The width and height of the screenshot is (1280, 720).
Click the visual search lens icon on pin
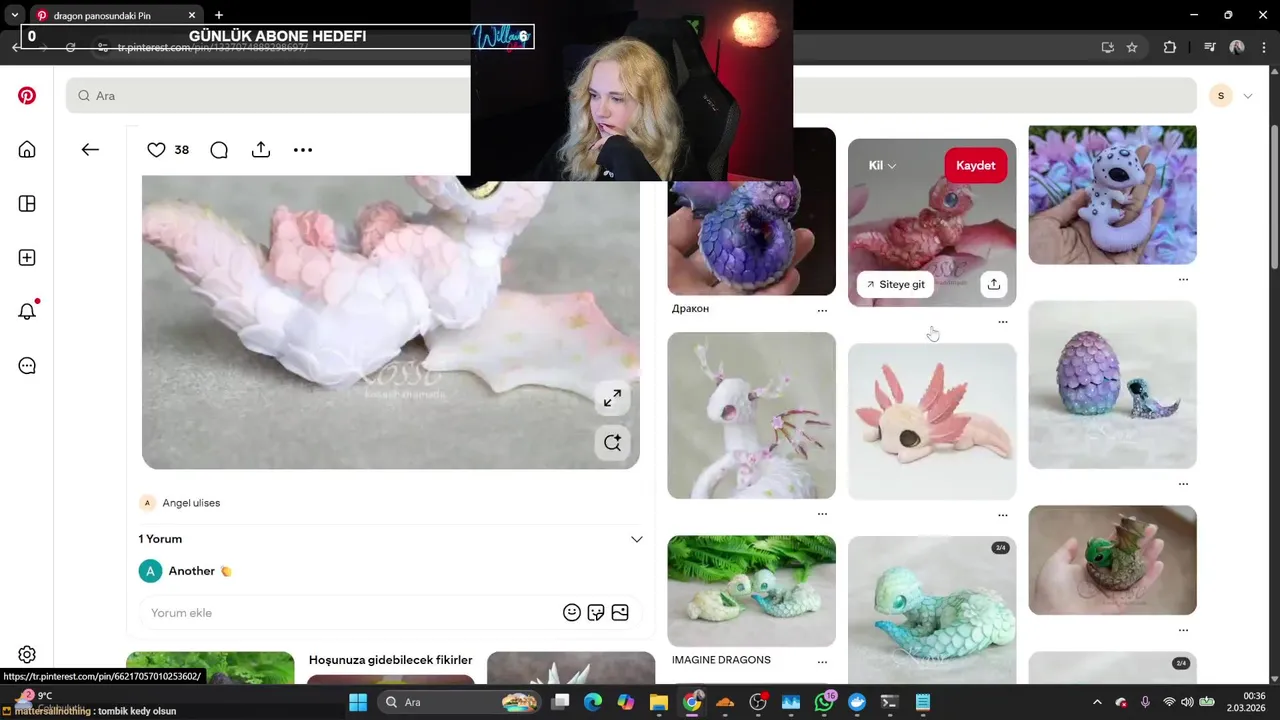click(x=612, y=442)
